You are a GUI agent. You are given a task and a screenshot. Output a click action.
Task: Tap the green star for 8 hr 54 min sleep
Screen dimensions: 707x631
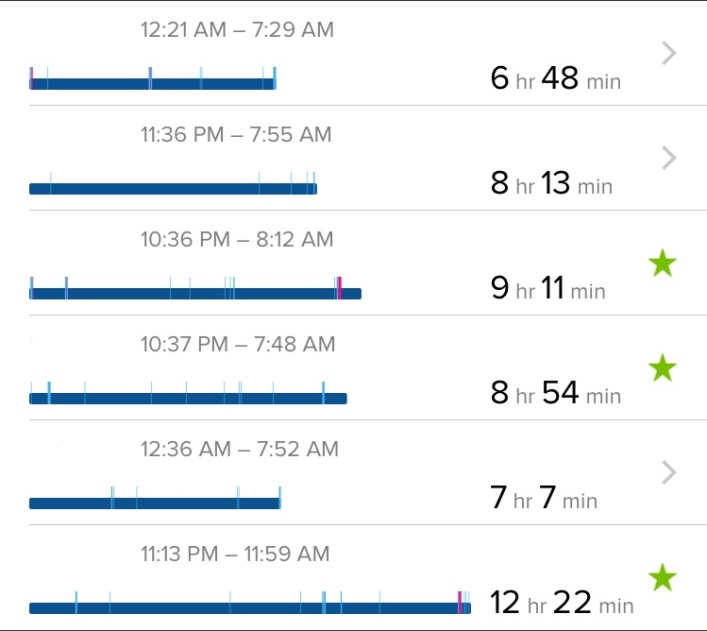click(x=663, y=367)
